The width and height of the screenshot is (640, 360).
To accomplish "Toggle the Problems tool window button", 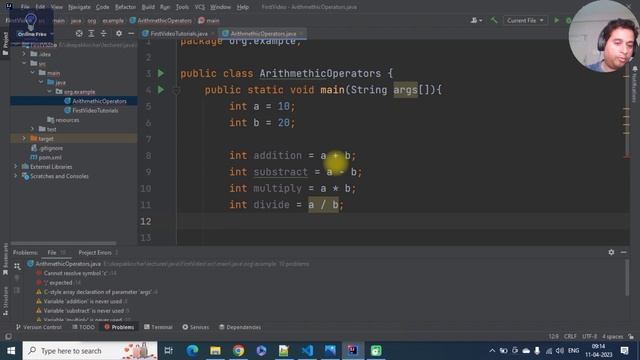I will (119, 327).
